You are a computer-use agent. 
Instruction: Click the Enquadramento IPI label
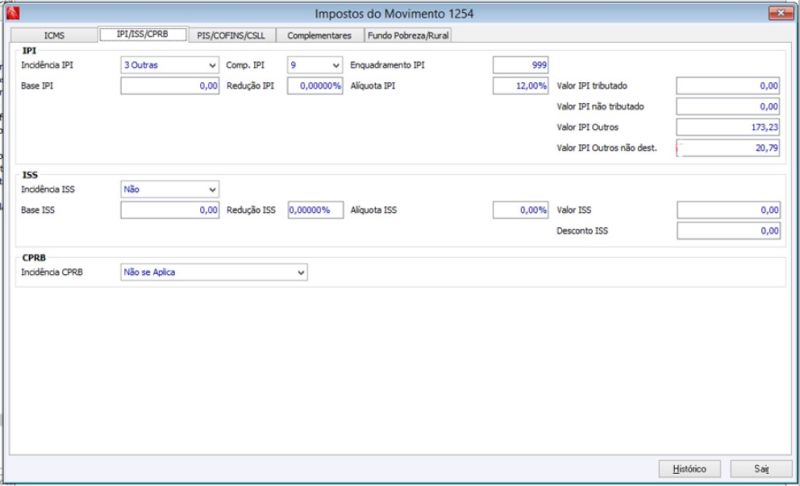387,65
